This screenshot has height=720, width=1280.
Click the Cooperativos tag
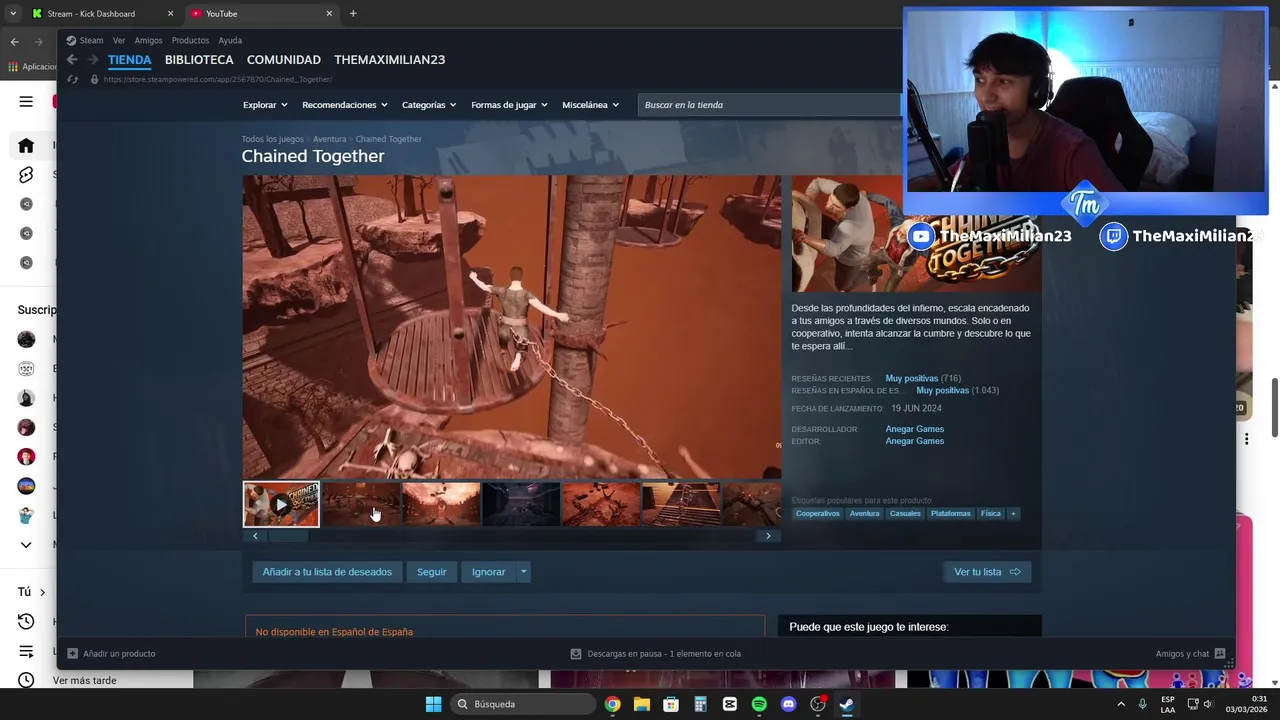[x=818, y=513]
